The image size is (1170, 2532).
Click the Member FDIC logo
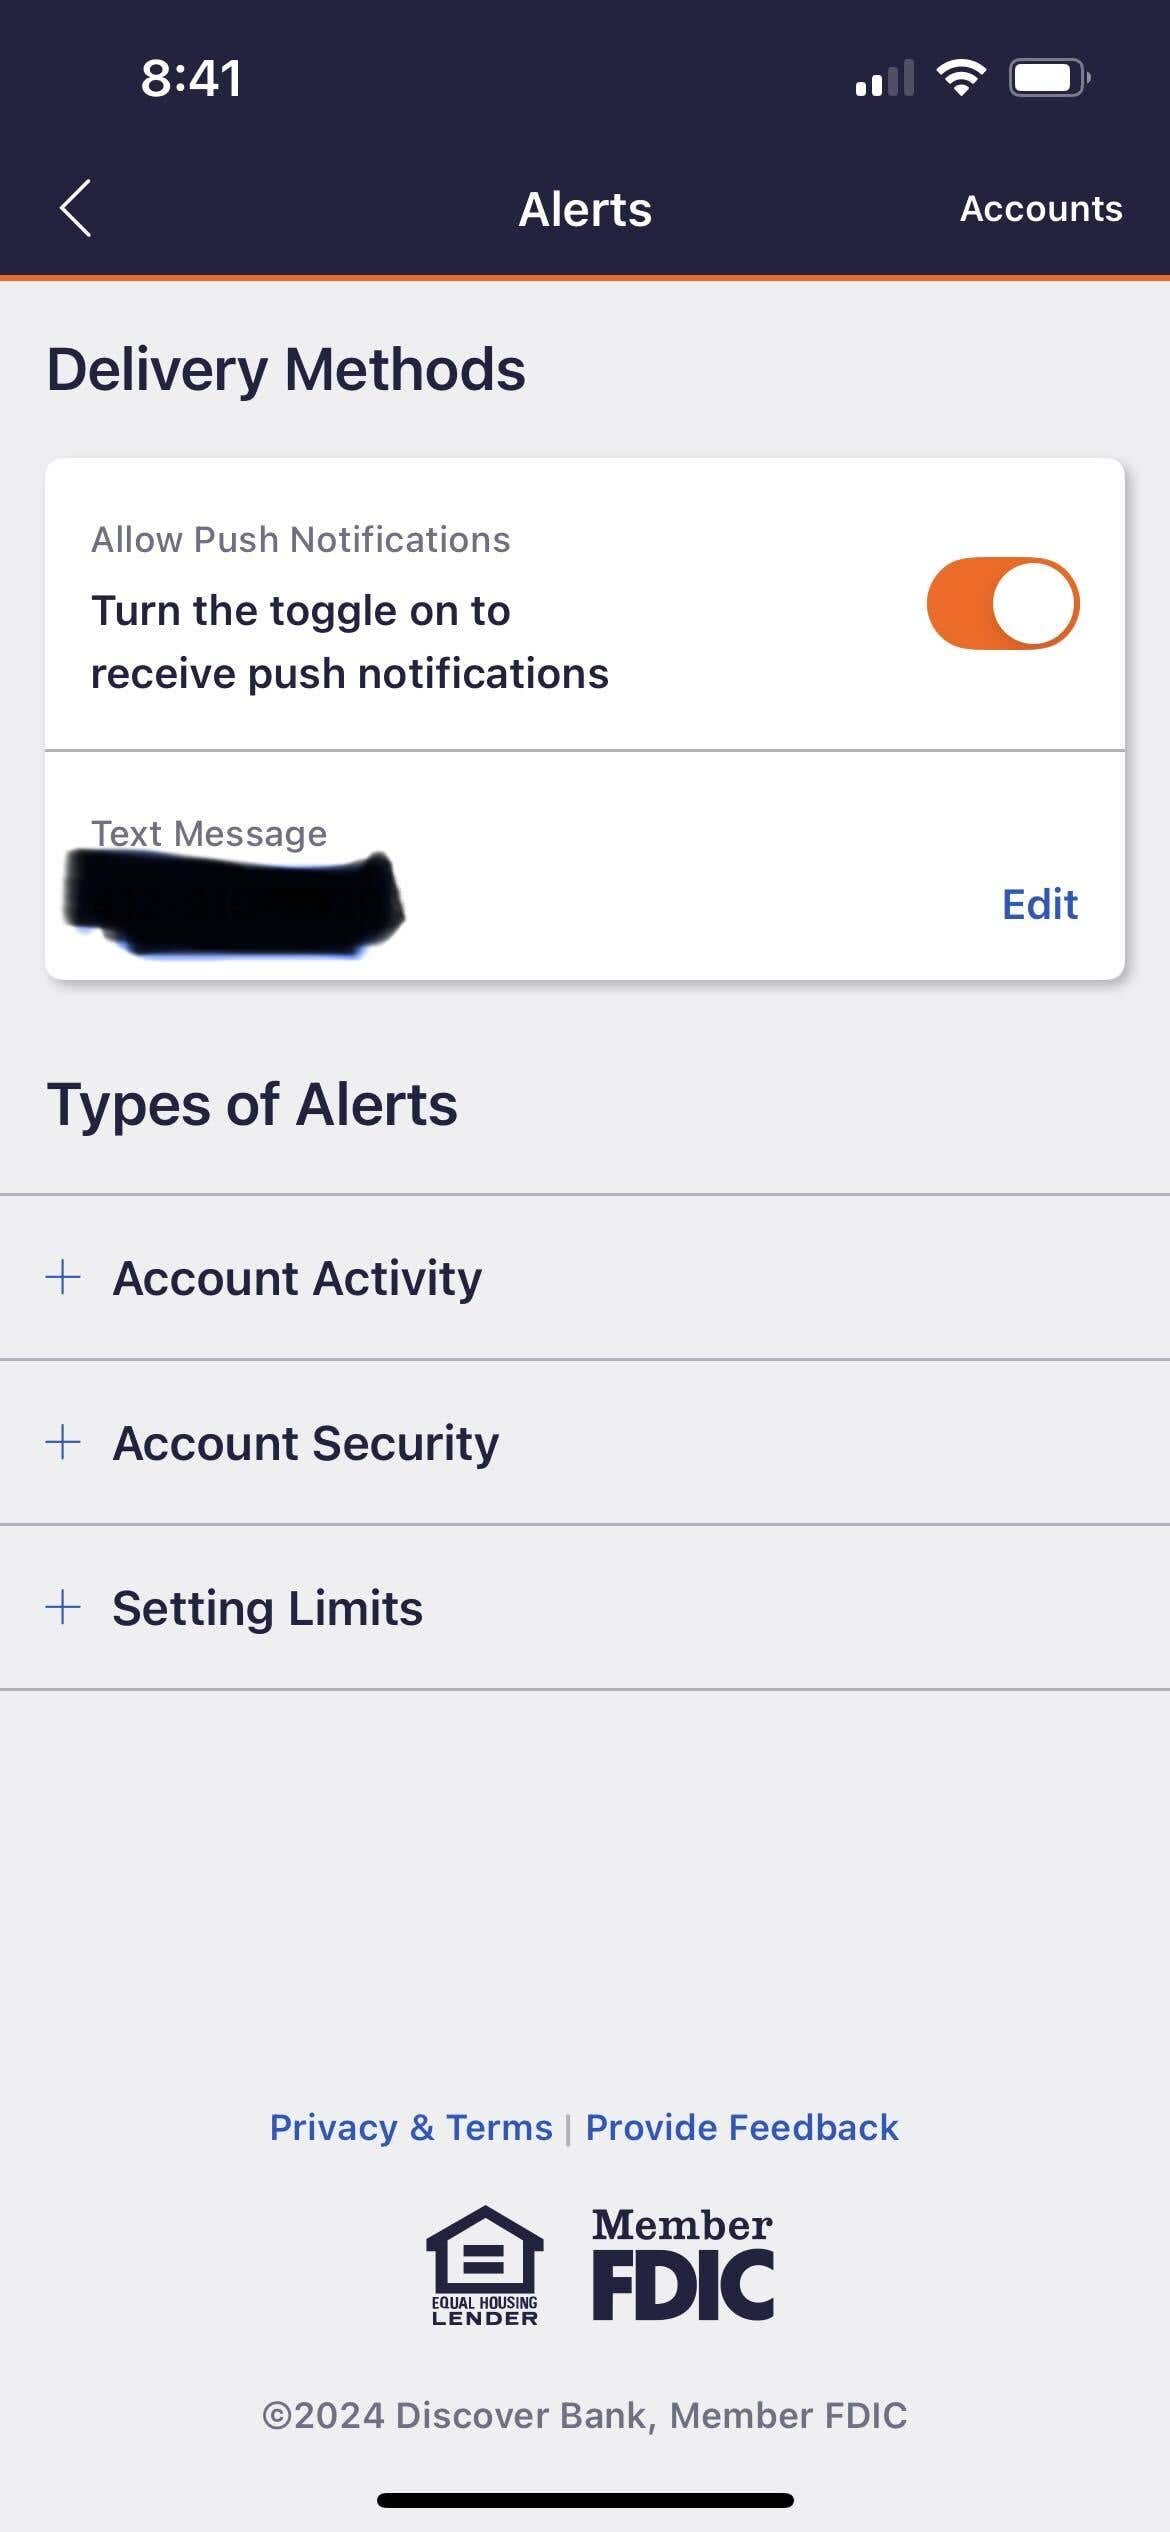click(x=683, y=2265)
